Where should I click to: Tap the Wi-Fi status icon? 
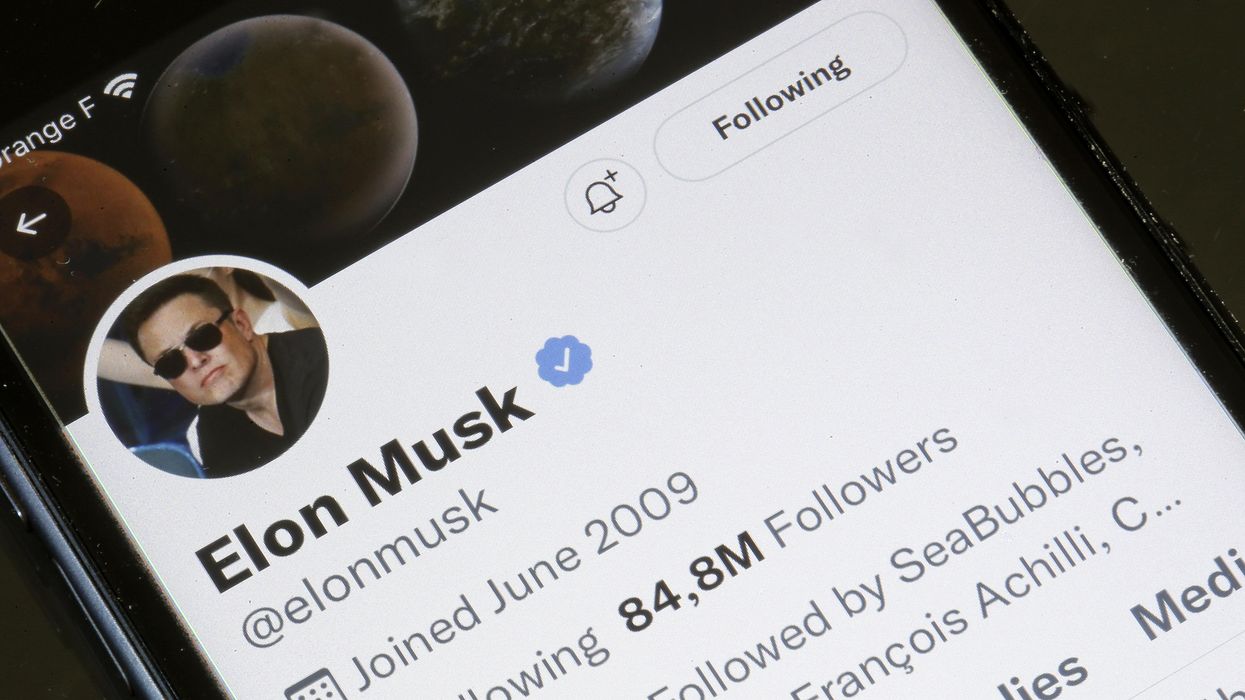point(121,85)
